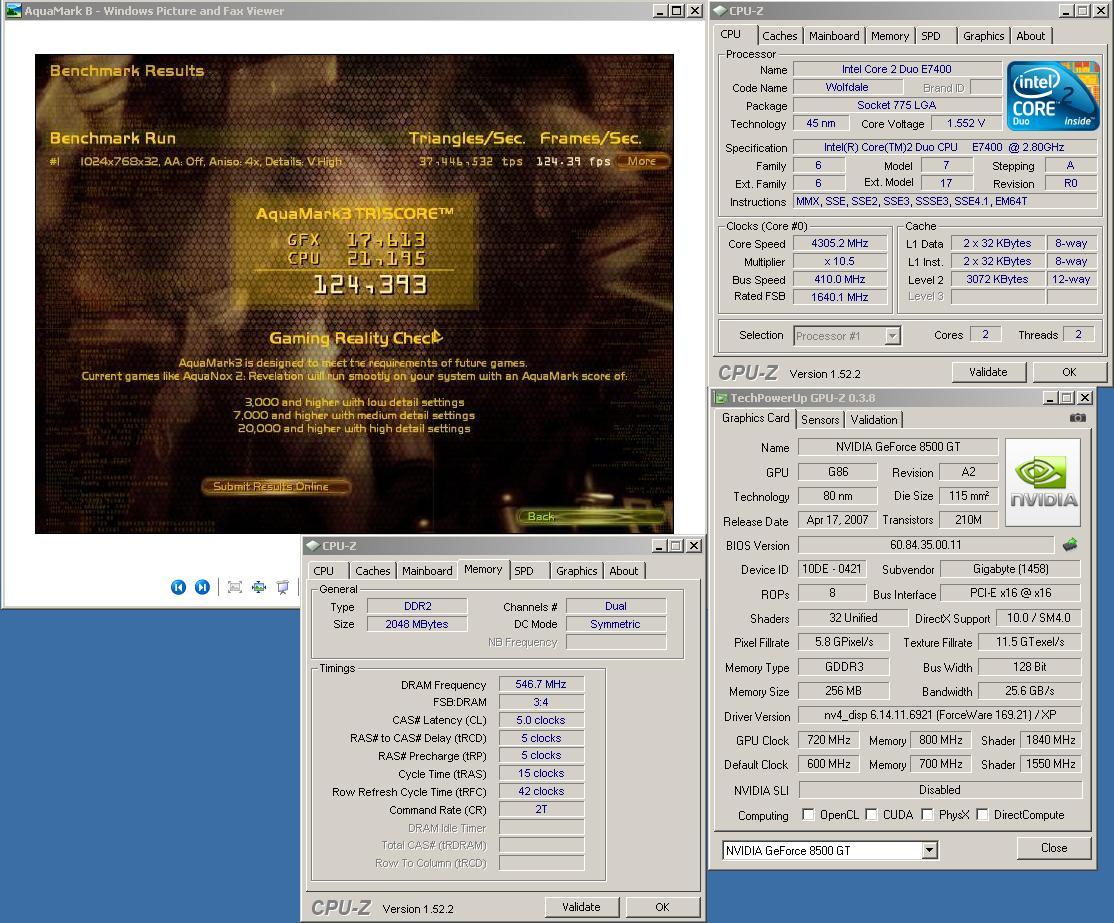Switch to GPU-Z Sensors tab
Viewport: 1114px width, 923px height.
point(820,419)
